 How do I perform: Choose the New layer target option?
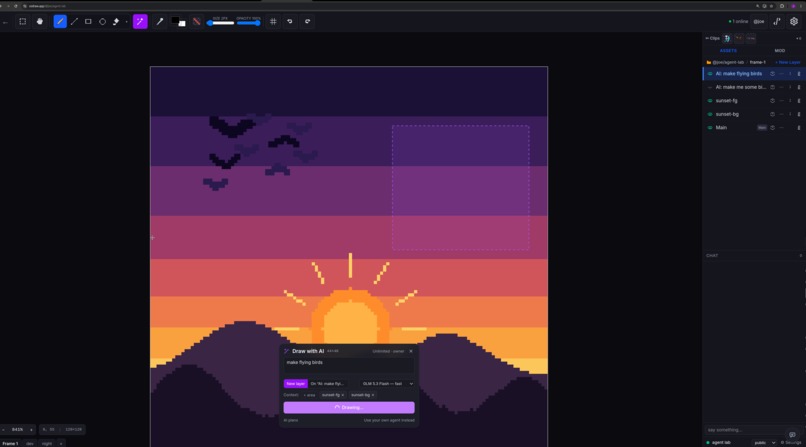(x=296, y=384)
